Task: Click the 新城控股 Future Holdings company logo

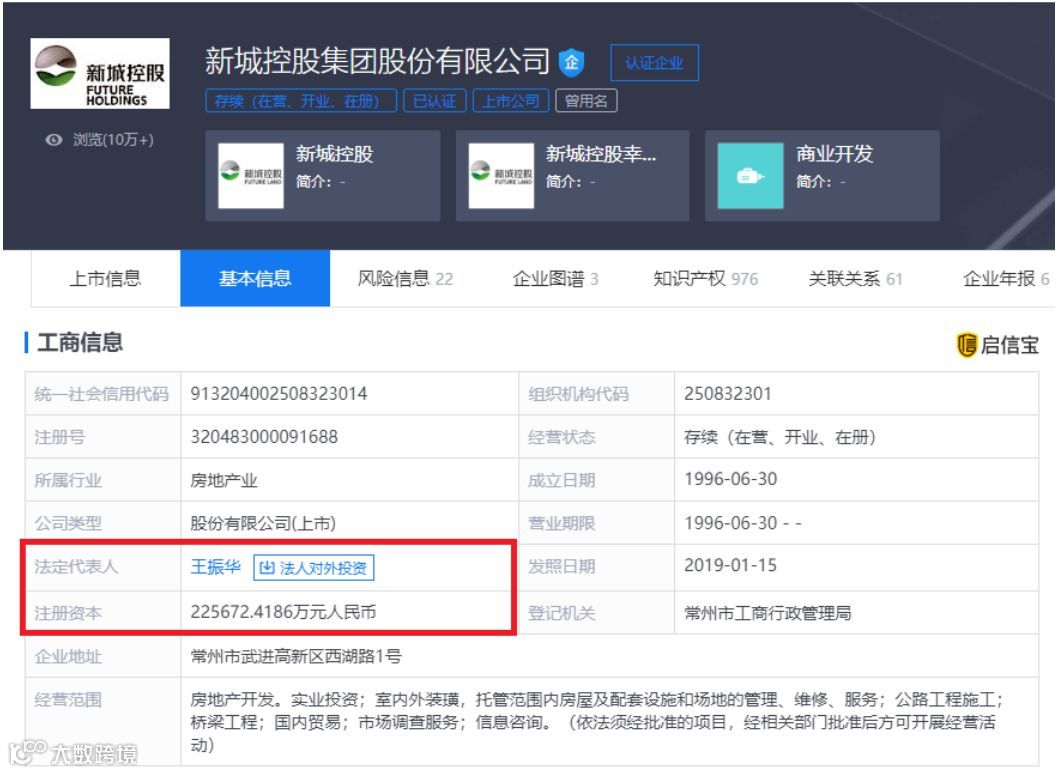Action: click(x=100, y=73)
